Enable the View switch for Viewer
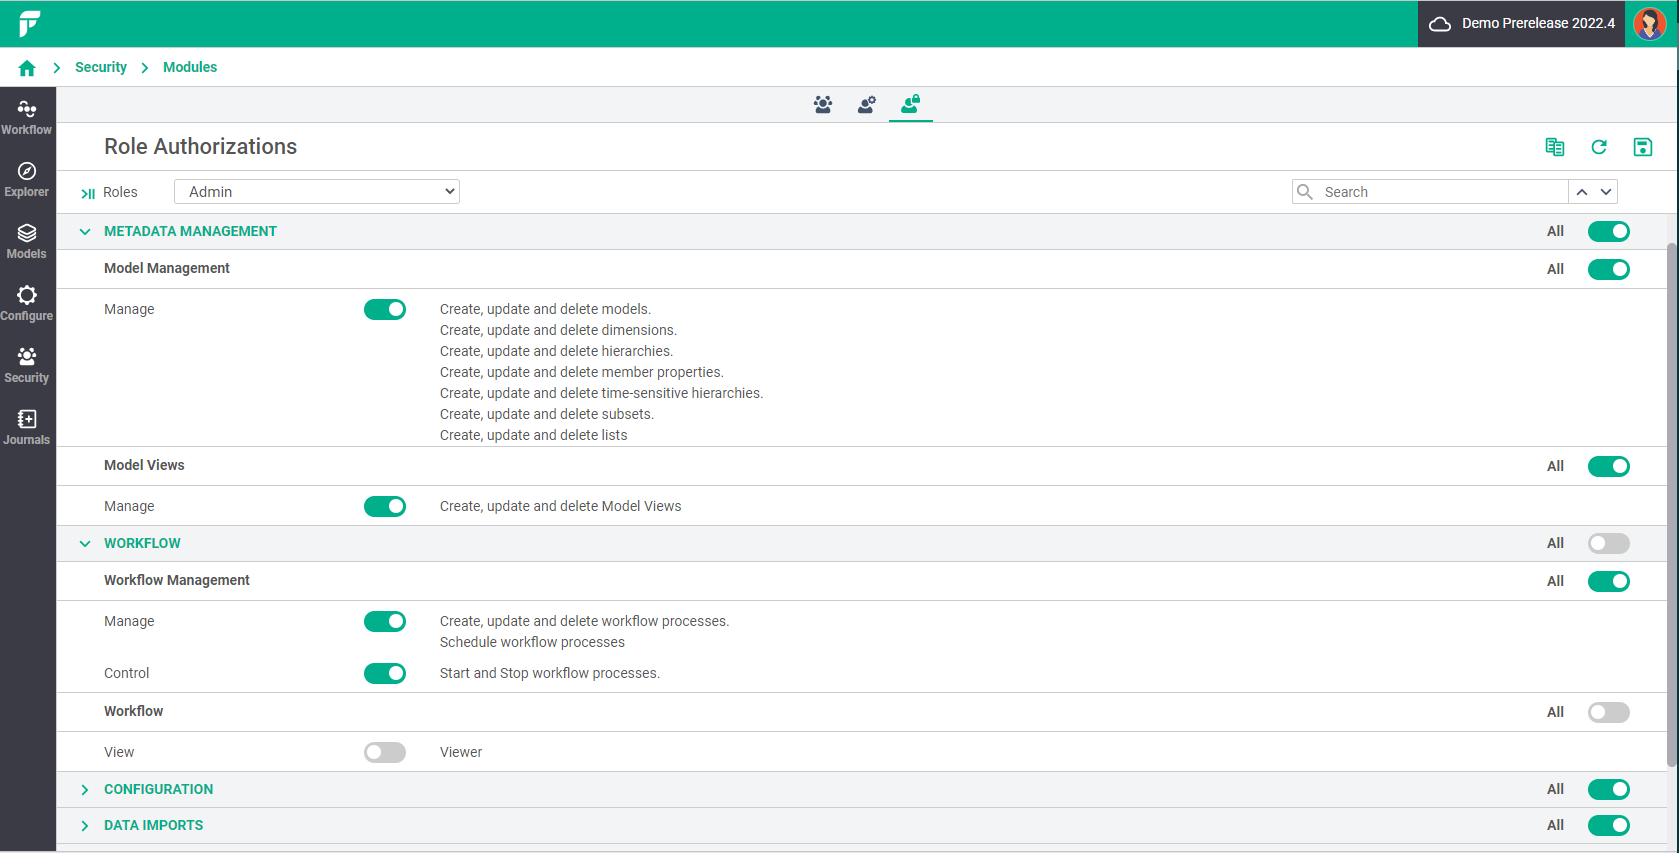 point(385,753)
